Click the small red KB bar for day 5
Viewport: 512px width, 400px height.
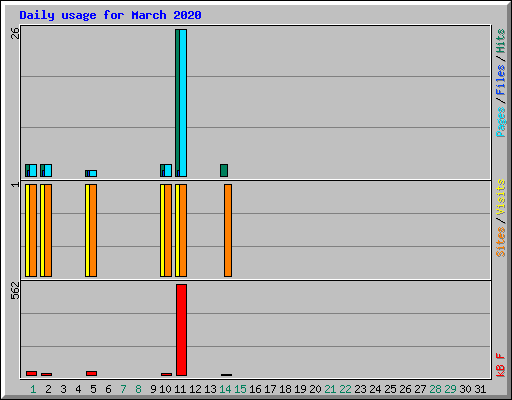(91, 373)
